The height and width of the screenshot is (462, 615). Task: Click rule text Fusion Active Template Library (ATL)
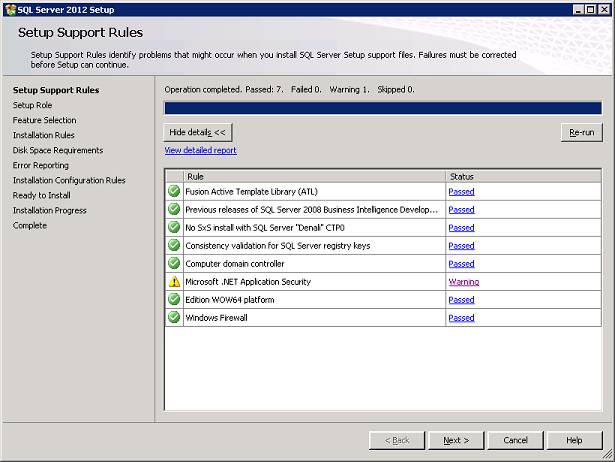tap(251, 191)
